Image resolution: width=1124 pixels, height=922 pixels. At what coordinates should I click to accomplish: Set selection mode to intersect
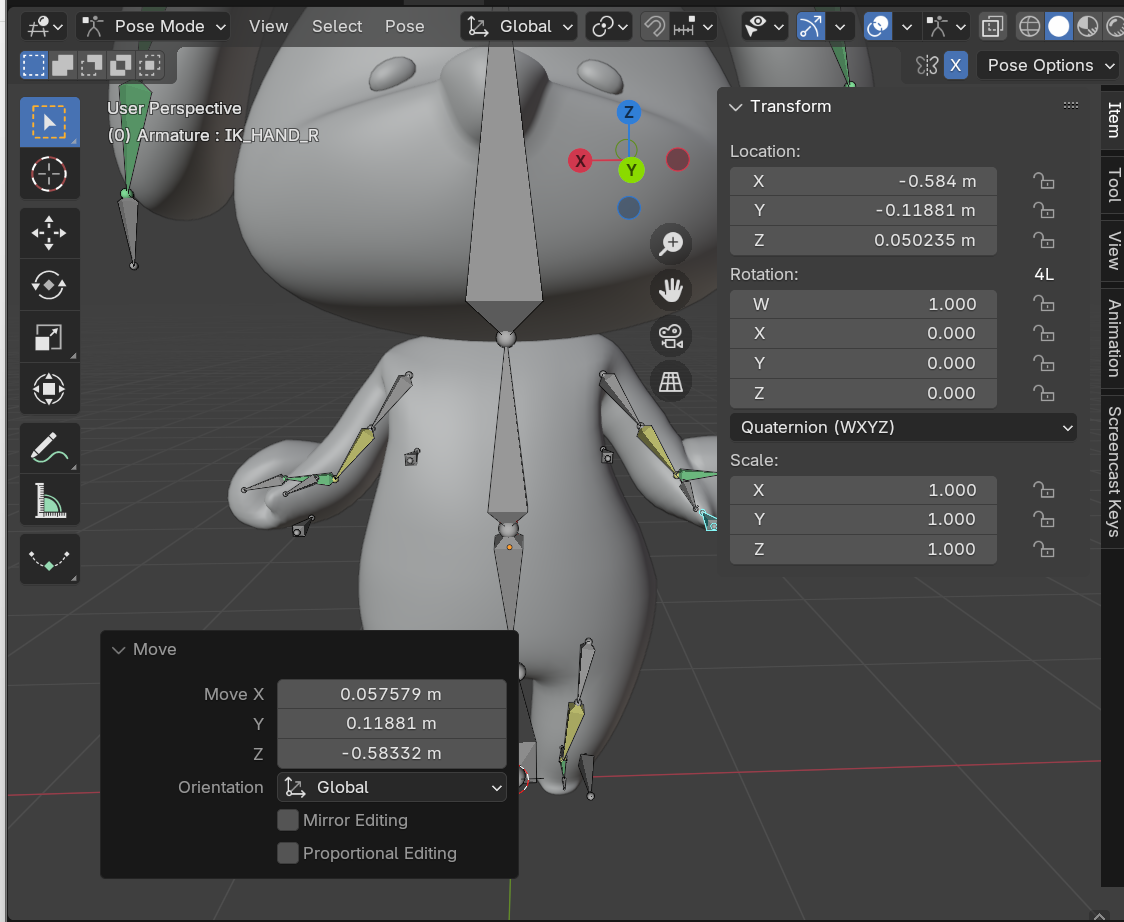coord(149,65)
